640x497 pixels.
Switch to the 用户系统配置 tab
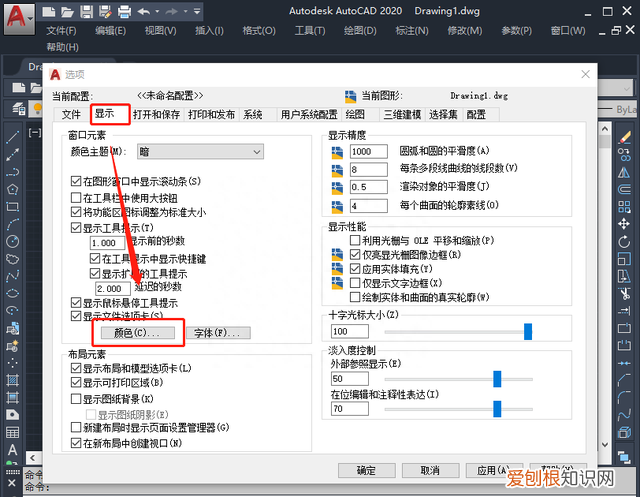pyautogui.click(x=309, y=115)
